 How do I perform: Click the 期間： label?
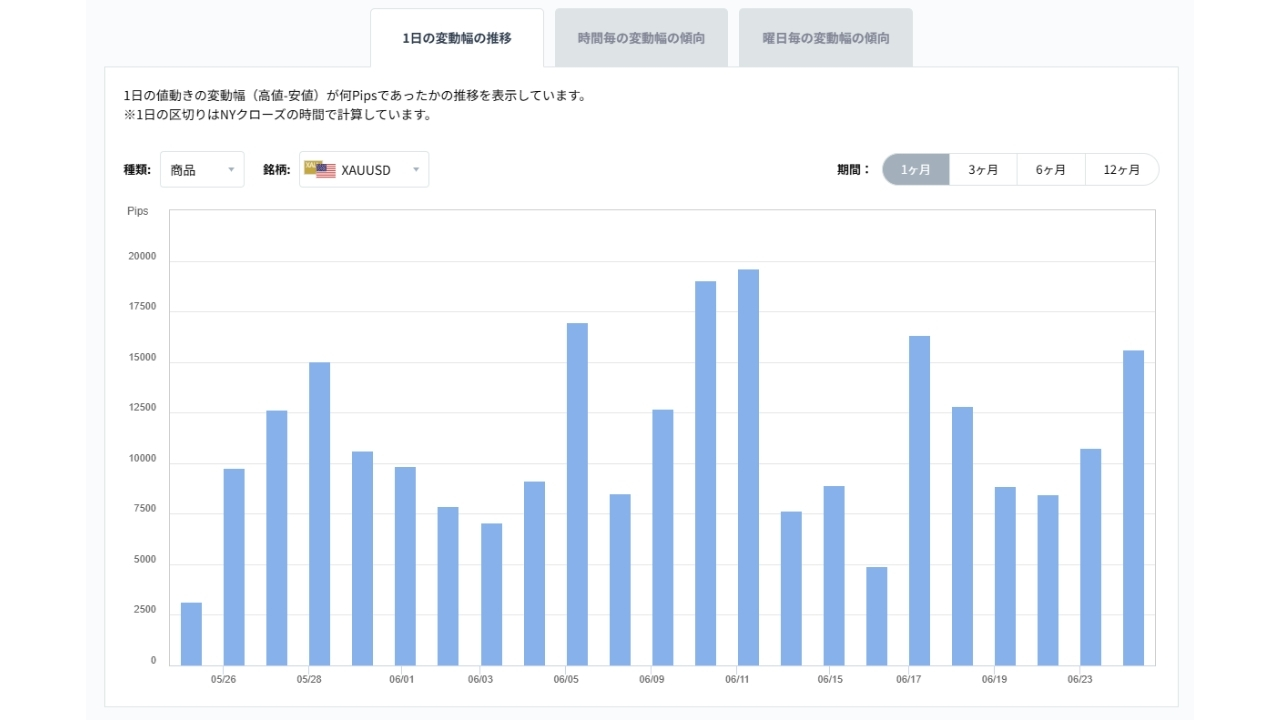[x=854, y=170]
